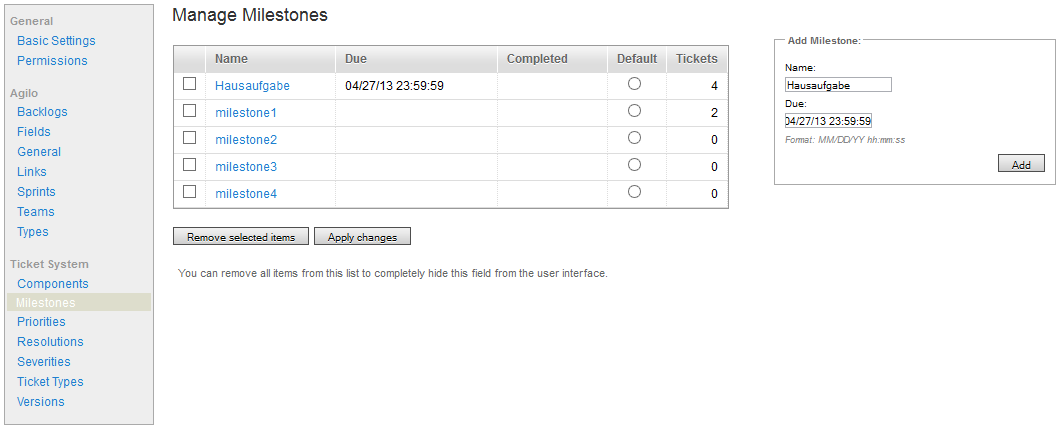Open Ticket Types in the sidebar
Image resolution: width=1060 pixels, height=429 pixels.
[50, 382]
